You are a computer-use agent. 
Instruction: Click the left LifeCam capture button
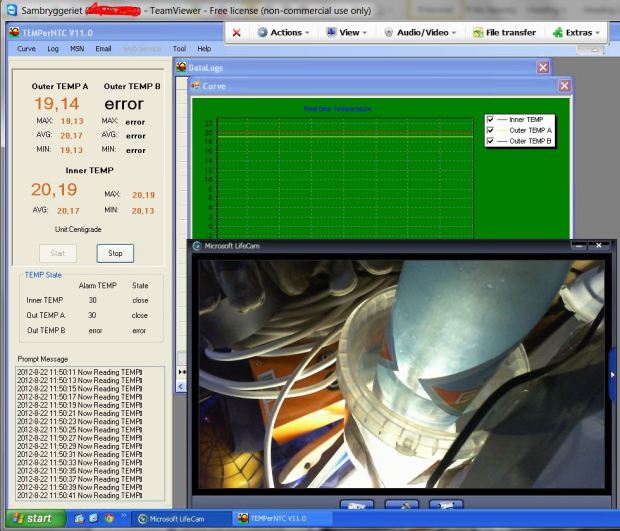pos(357,506)
